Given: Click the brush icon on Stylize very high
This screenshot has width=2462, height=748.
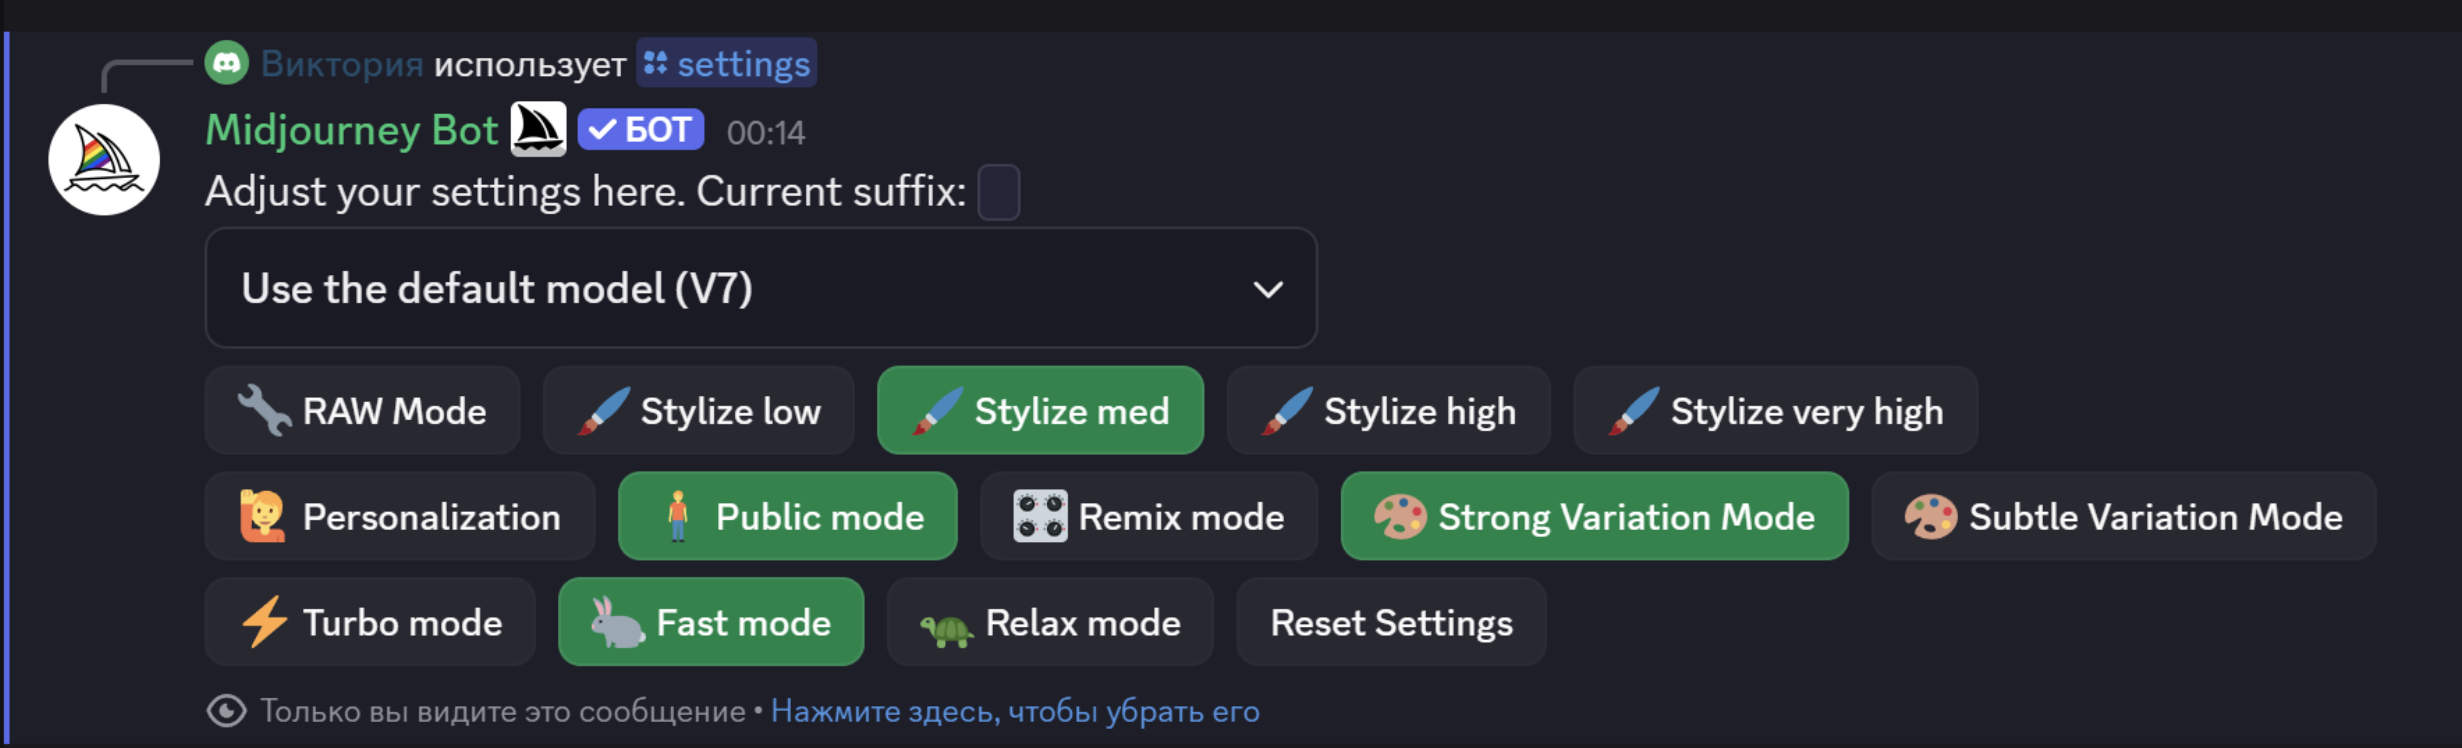Looking at the screenshot, I should click(1633, 410).
